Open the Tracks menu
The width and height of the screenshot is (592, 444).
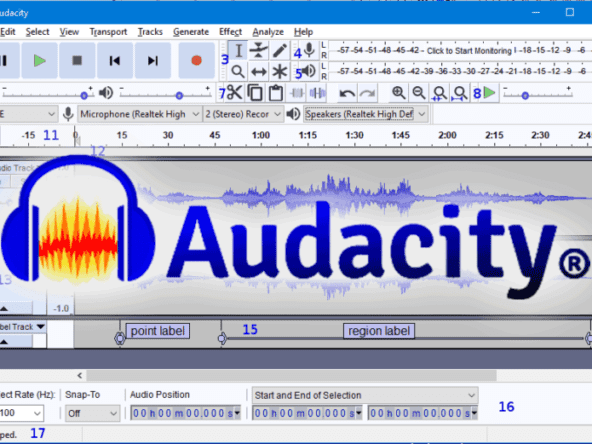[x=150, y=32]
